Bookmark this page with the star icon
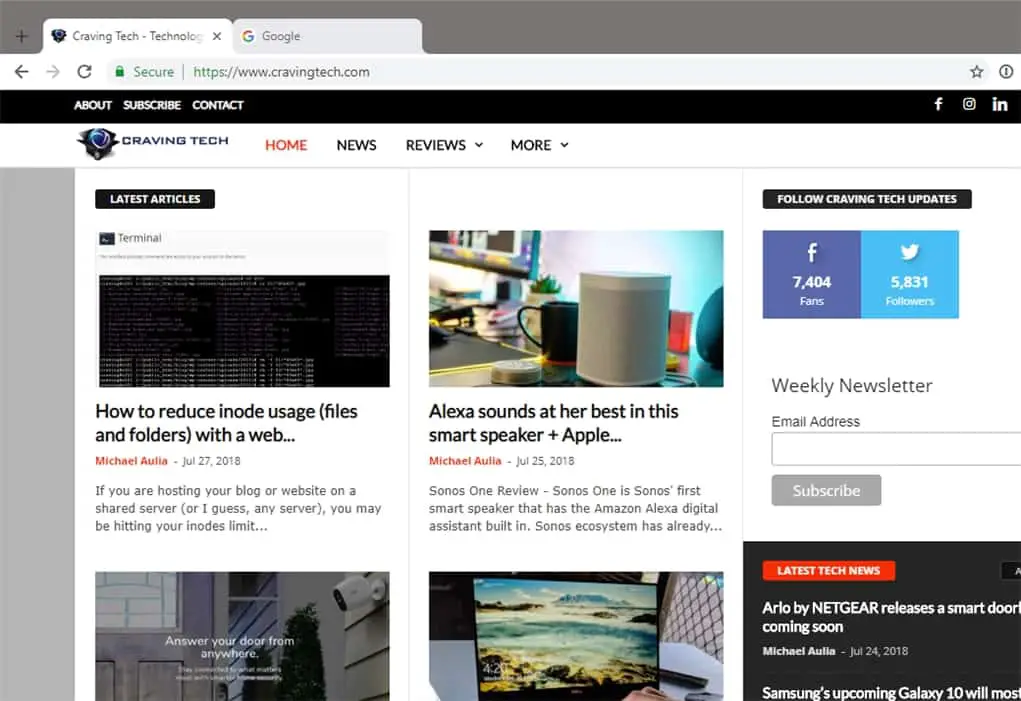Image resolution: width=1021 pixels, height=701 pixels. point(976,72)
